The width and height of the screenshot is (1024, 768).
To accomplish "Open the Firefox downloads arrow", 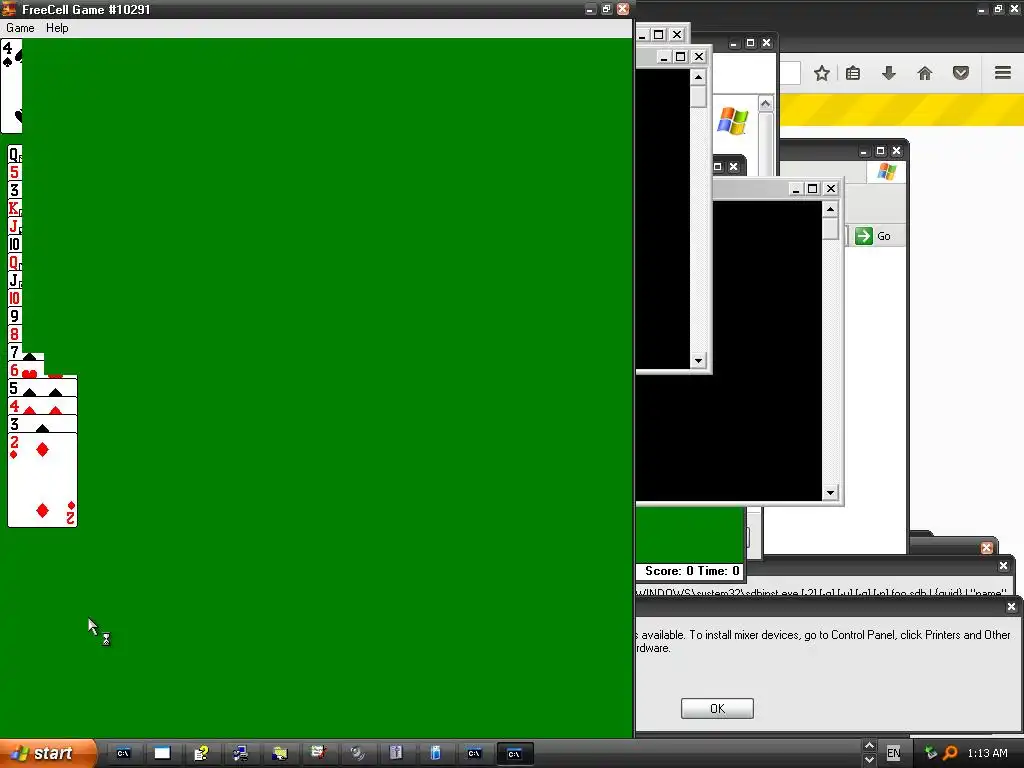I will point(888,73).
